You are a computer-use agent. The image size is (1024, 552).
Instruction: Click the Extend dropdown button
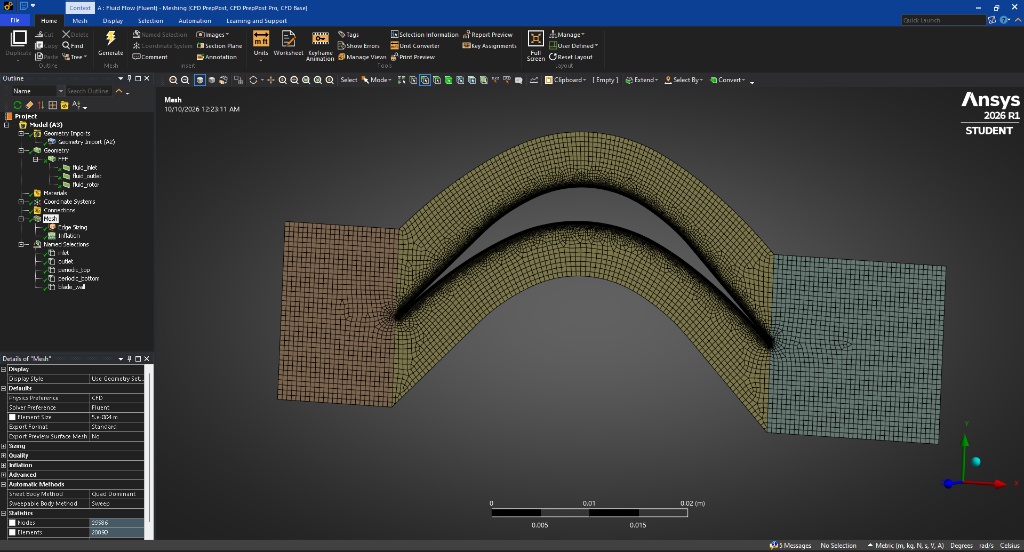641,80
